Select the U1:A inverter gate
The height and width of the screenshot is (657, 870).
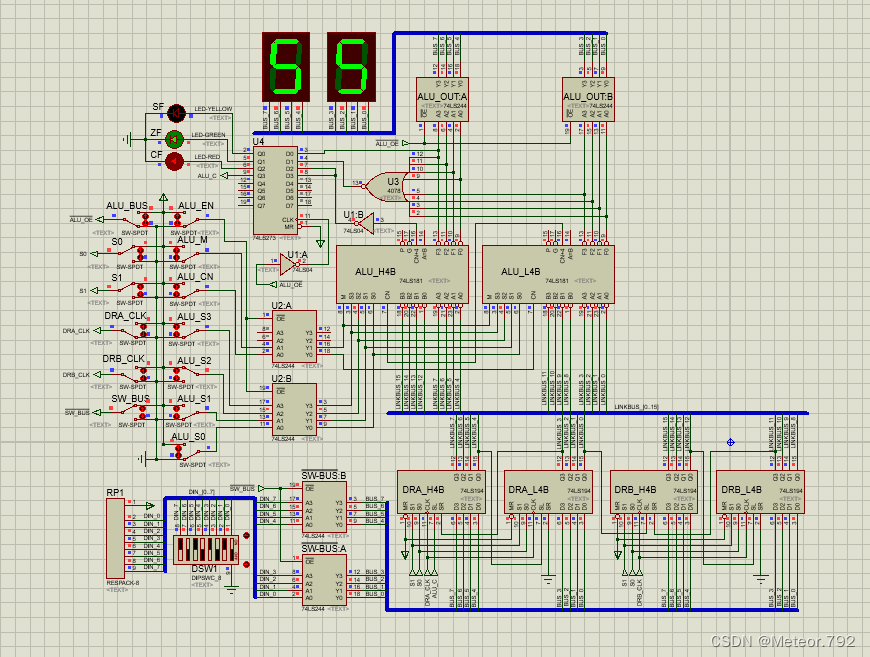289,264
